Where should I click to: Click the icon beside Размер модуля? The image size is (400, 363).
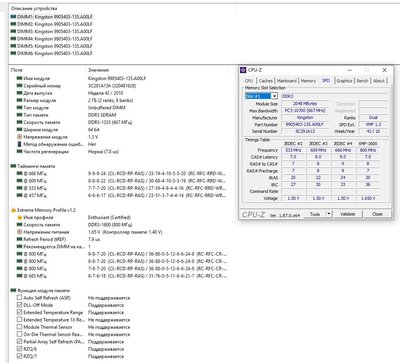(19, 100)
